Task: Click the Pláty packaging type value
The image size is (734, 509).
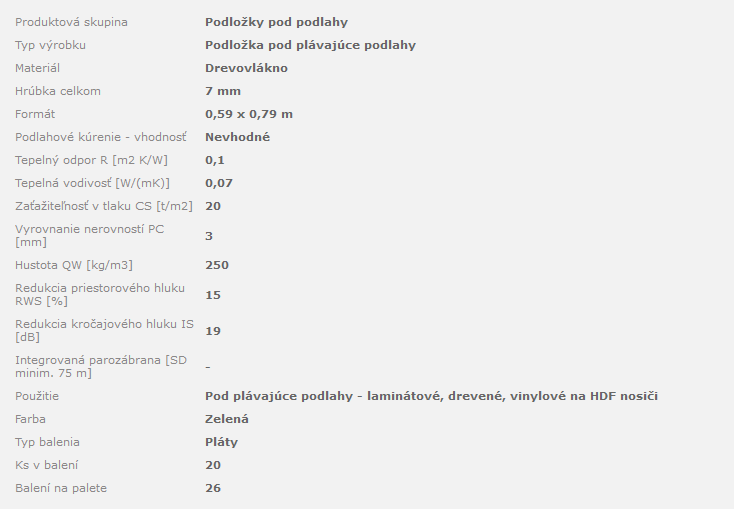Action: (x=221, y=442)
